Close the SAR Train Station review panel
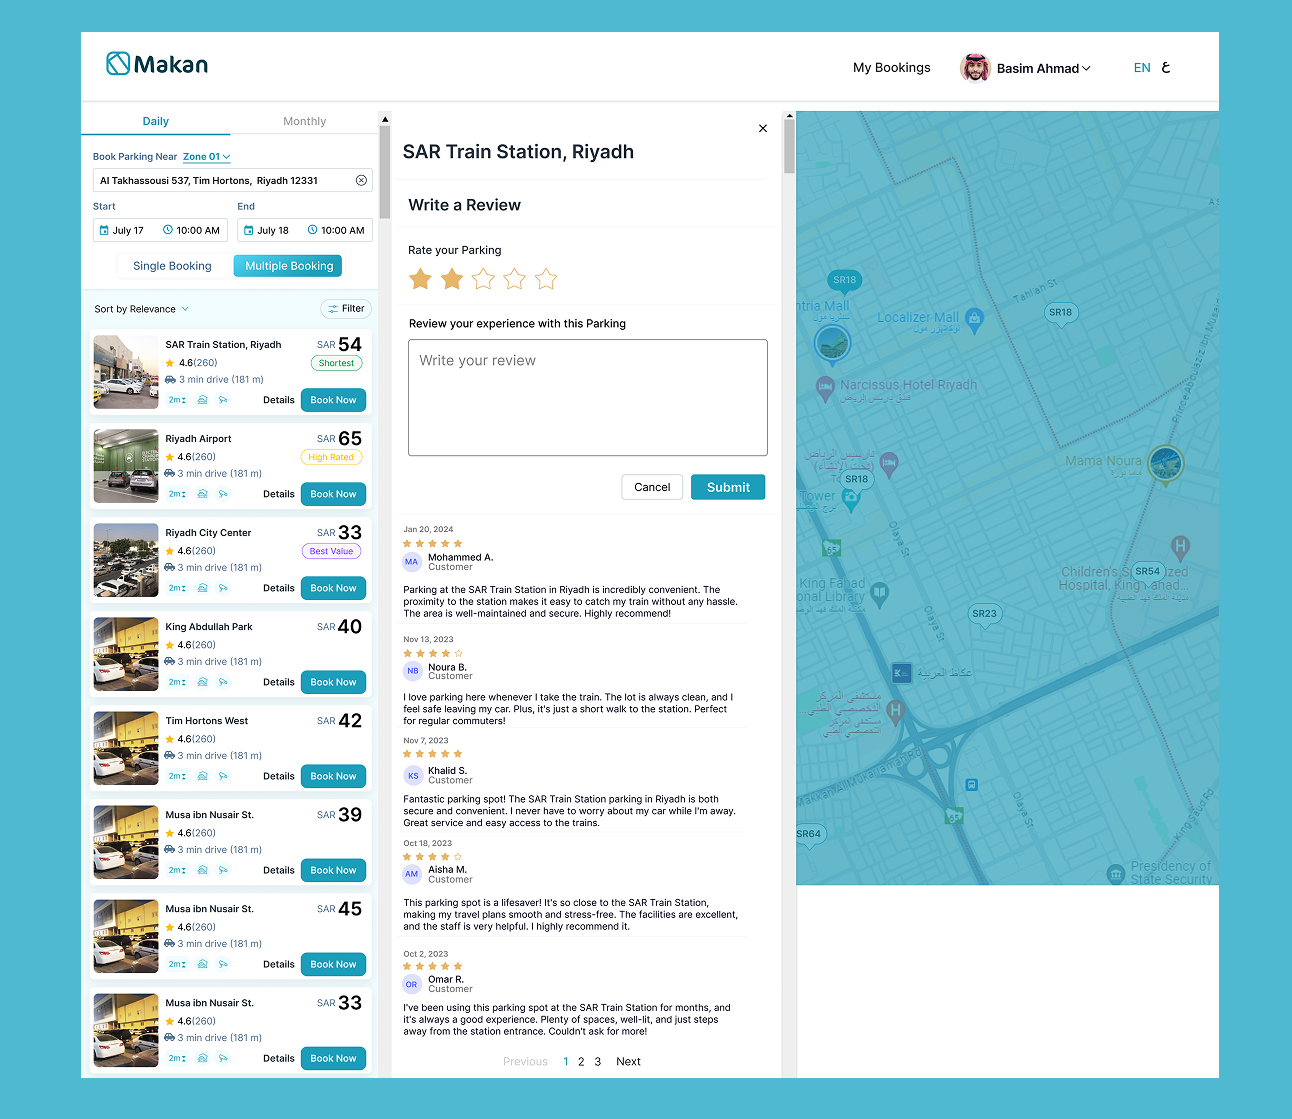The height and width of the screenshot is (1119, 1292). [763, 129]
